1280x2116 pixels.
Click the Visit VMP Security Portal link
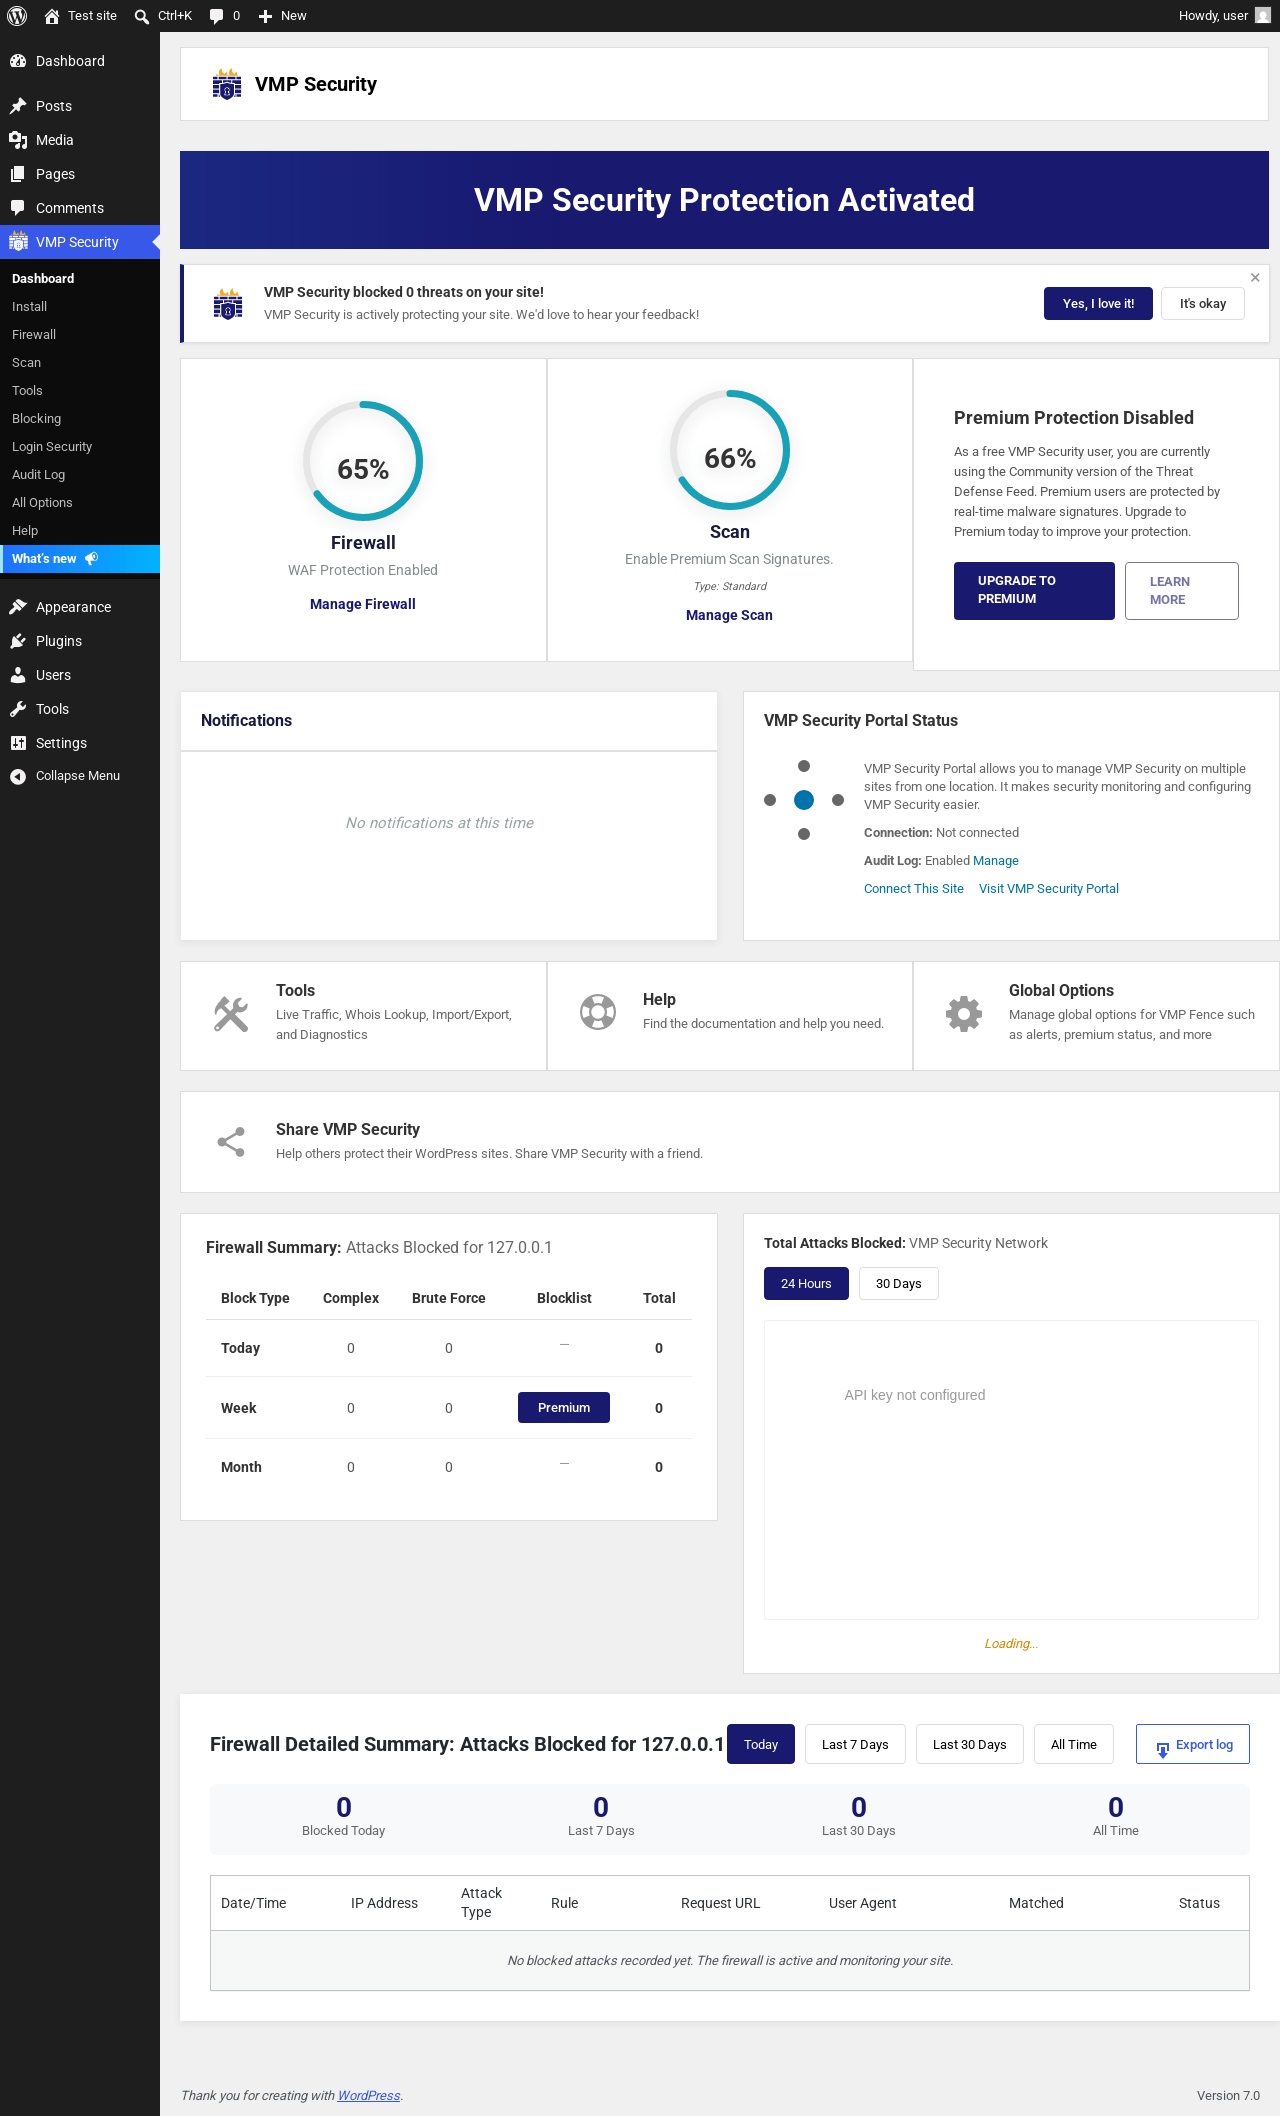coord(1049,889)
